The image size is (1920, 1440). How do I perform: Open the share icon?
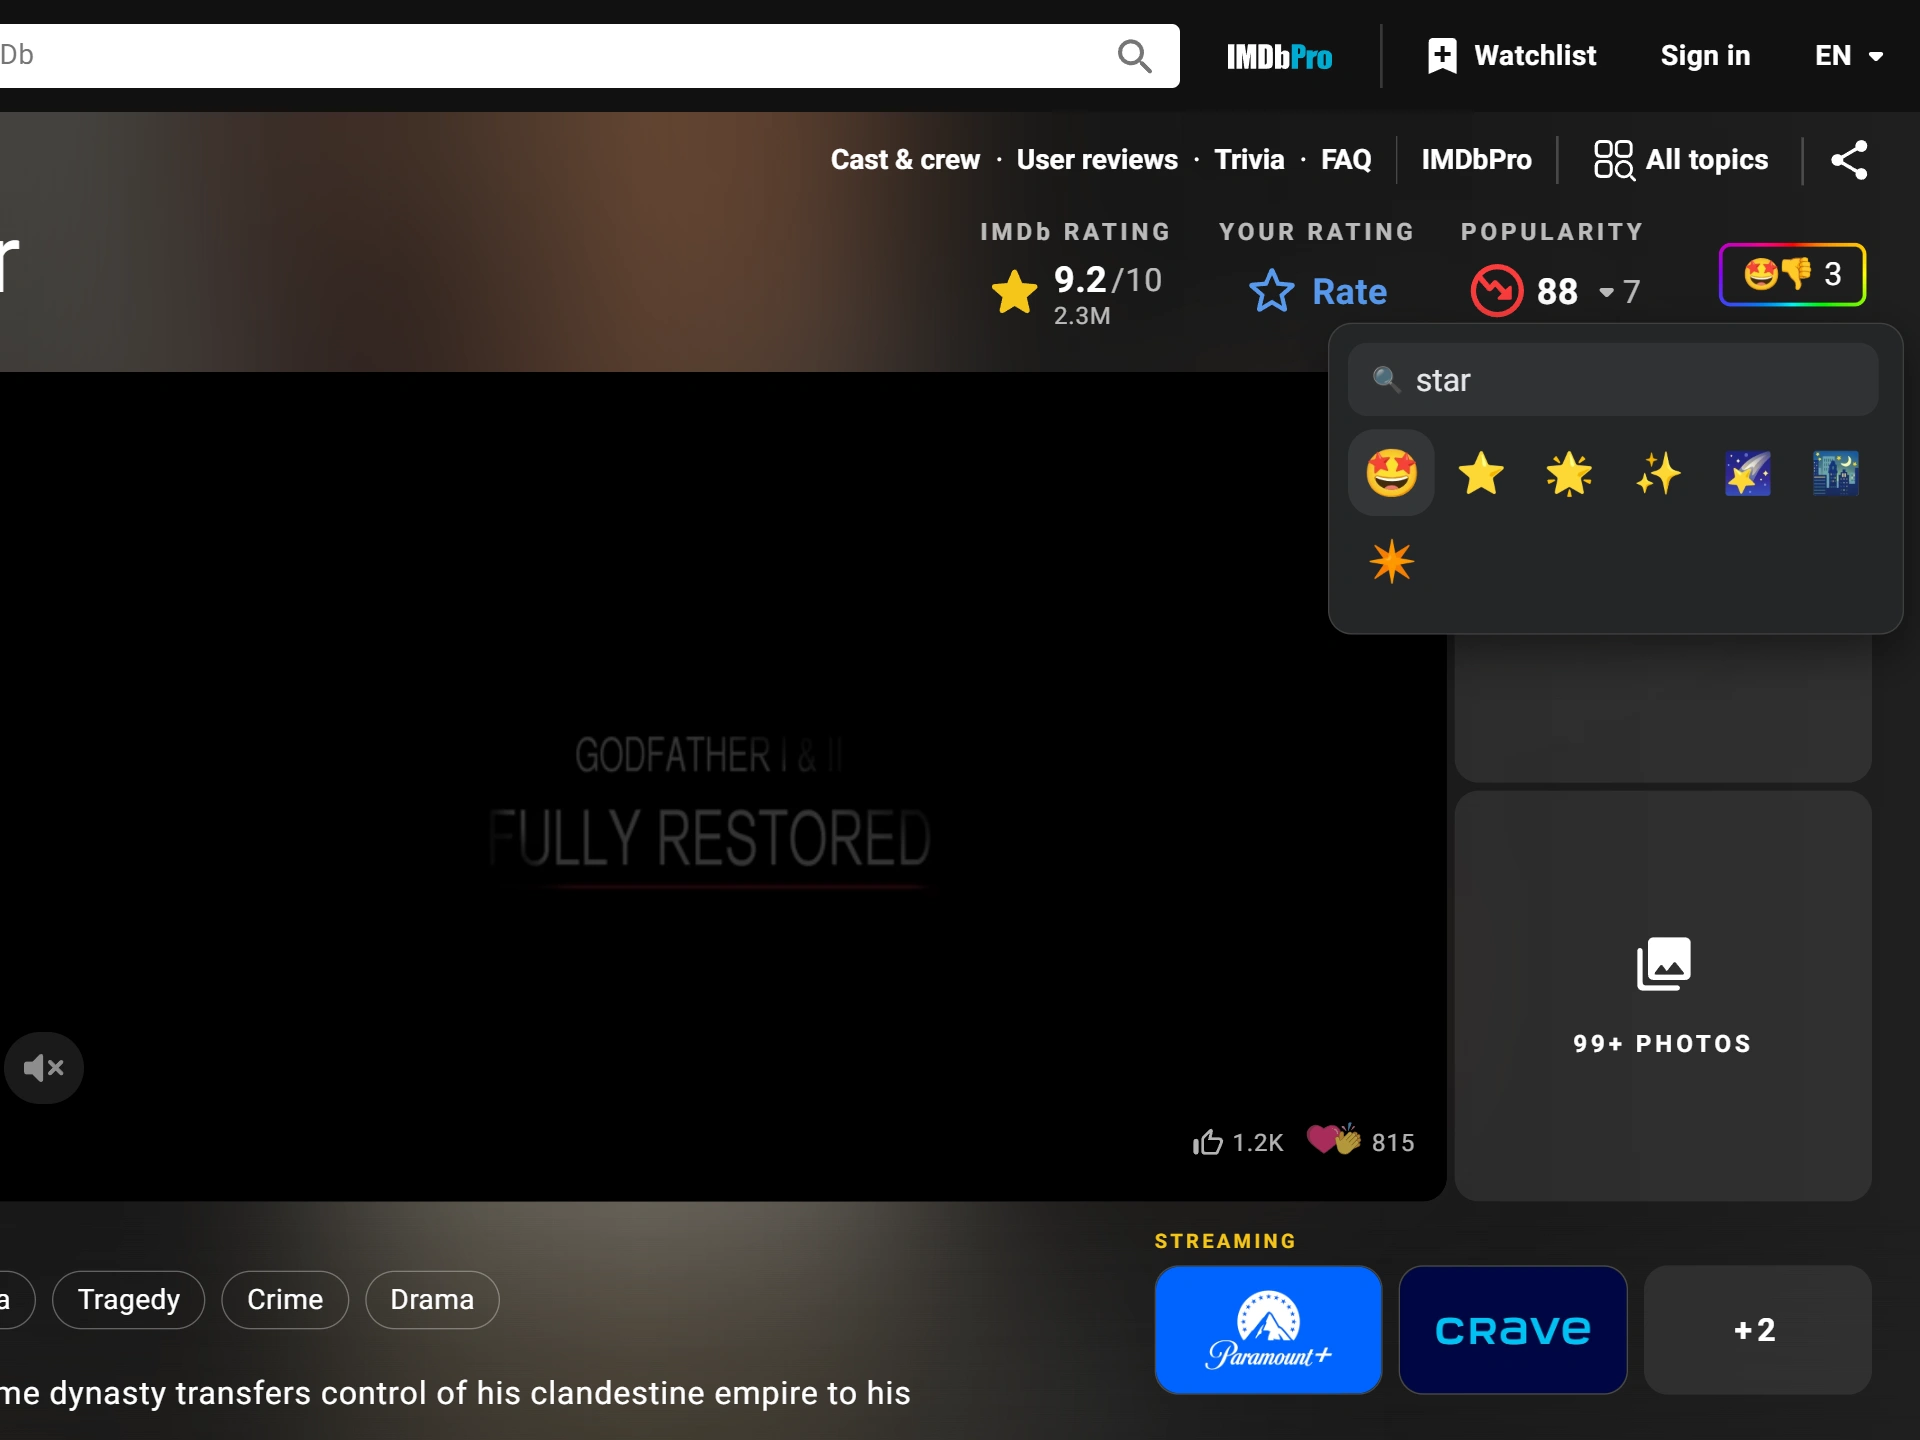click(x=1849, y=160)
